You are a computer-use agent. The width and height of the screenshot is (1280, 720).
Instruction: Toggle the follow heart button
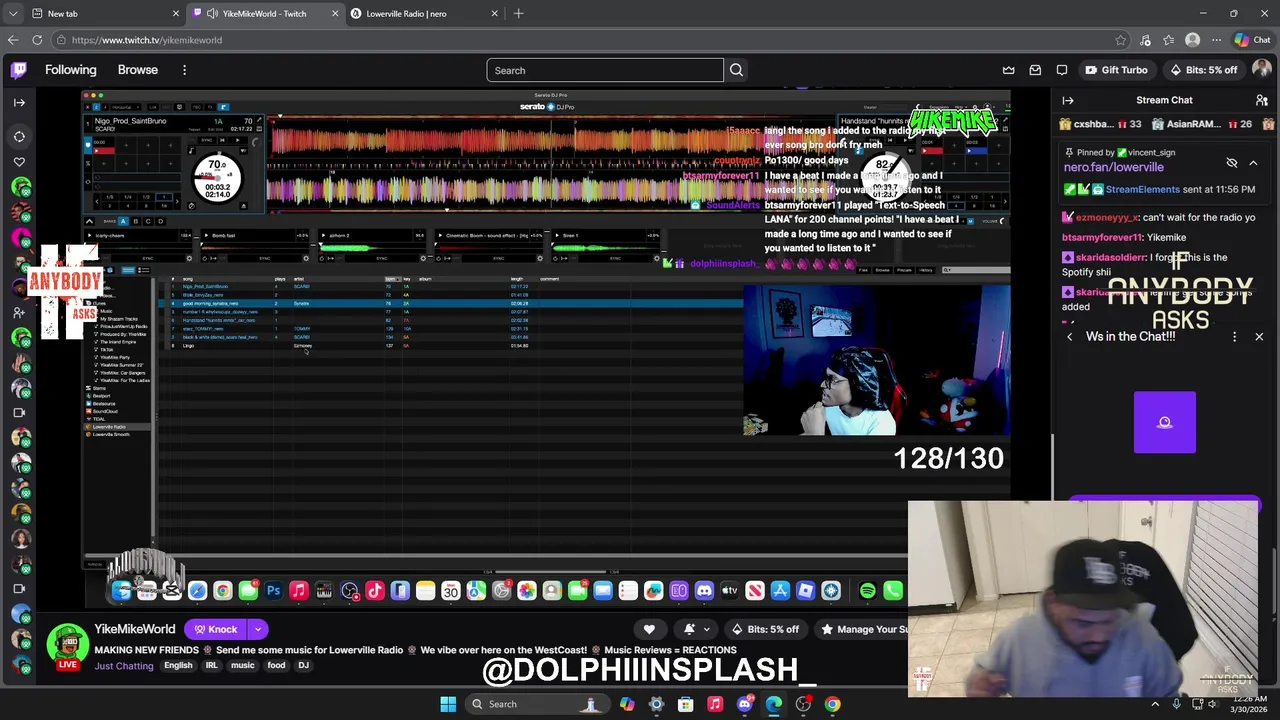pyautogui.click(x=649, y=629)
